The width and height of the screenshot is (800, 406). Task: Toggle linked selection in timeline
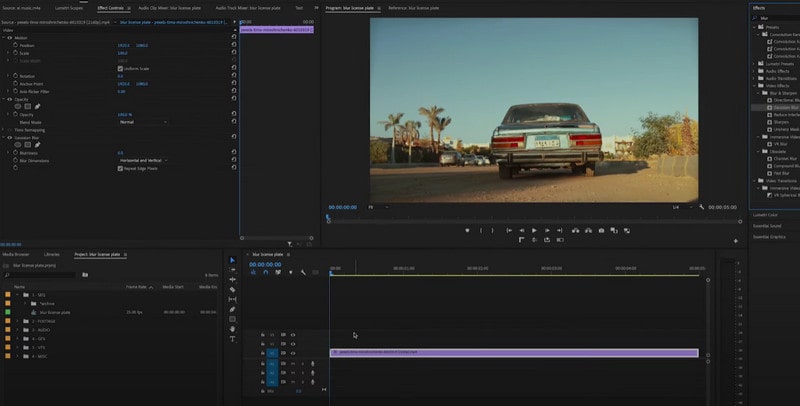pyautogui.click(x=278, y=272)
